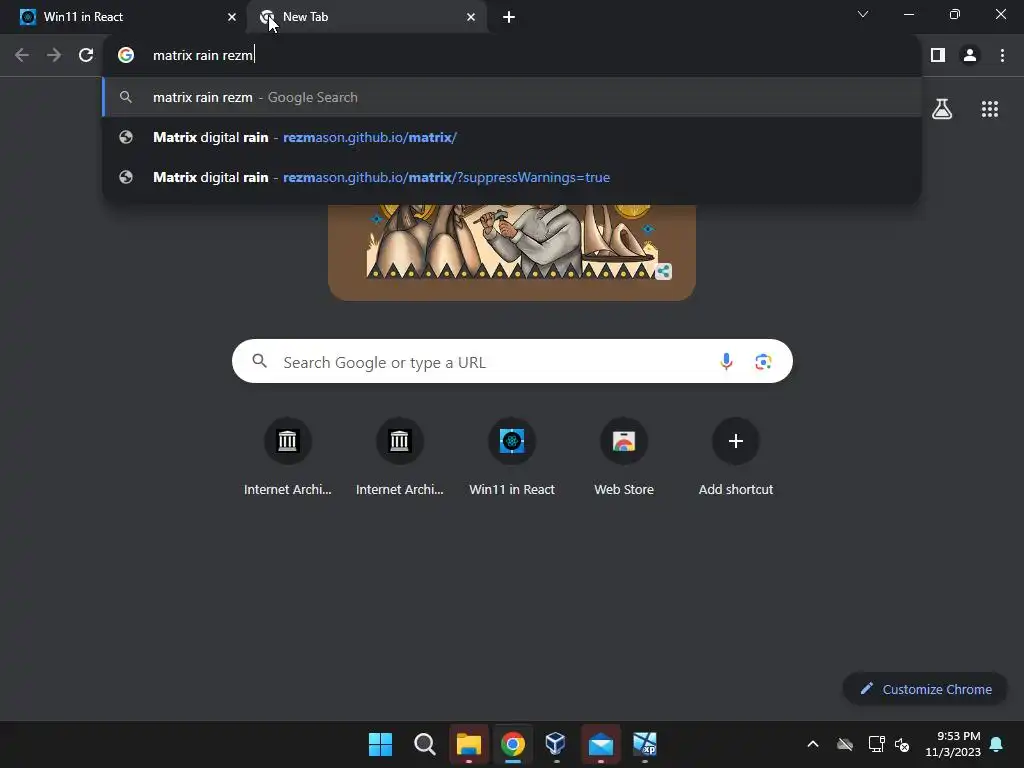Open rezmason.github.io/matrix/ suggestion
Screen dimensions: 1024x768
coord(512,137)
